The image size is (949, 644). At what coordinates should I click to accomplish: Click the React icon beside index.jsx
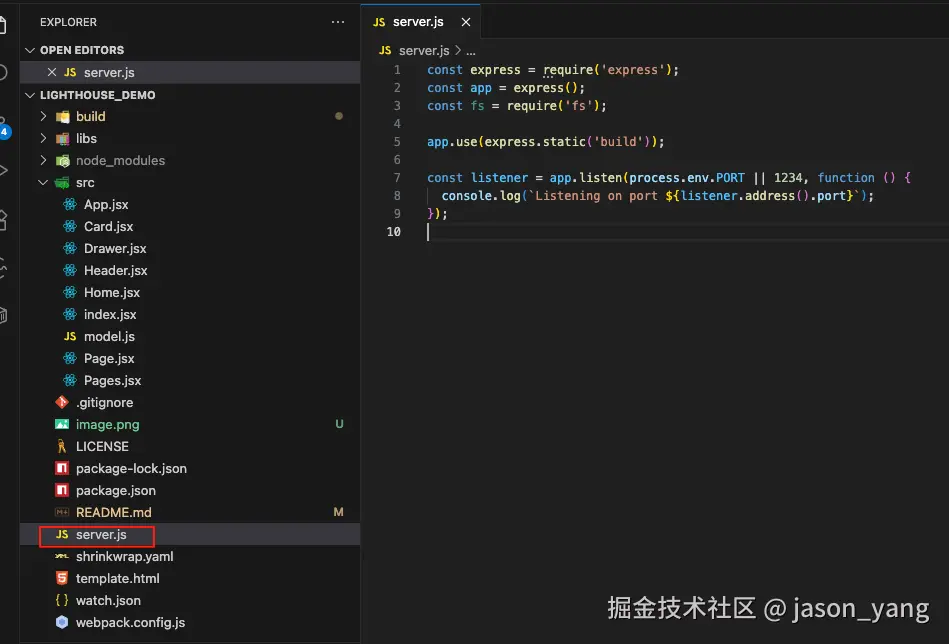tap(70, 314)
